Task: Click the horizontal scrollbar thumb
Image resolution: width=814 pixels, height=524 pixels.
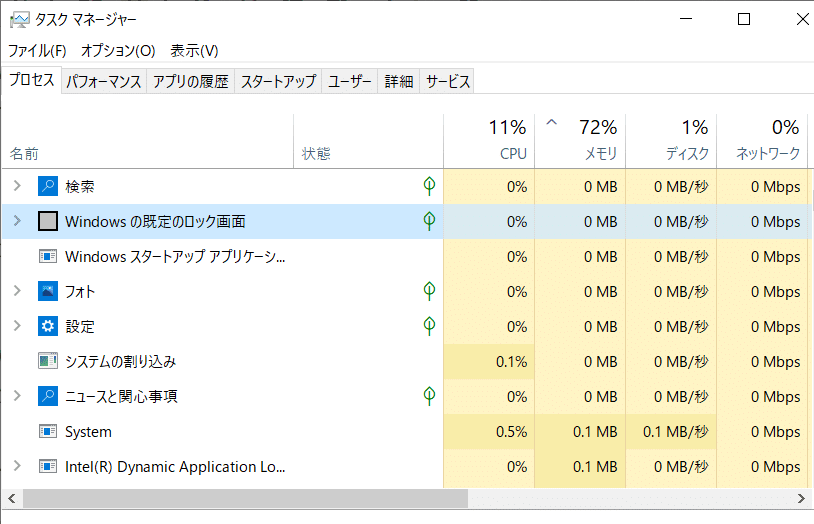Action: click(x=245, y=499)
